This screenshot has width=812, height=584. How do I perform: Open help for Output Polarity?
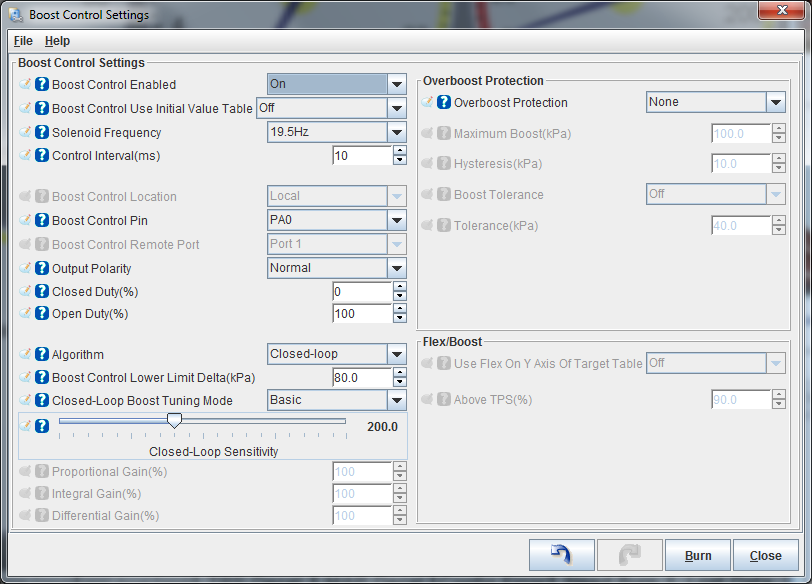(x=42, y=268)
